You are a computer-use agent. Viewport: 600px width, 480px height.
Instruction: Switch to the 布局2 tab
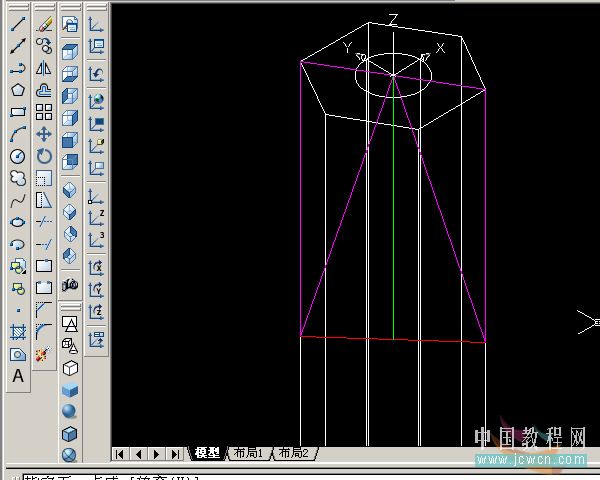[293, 453]
